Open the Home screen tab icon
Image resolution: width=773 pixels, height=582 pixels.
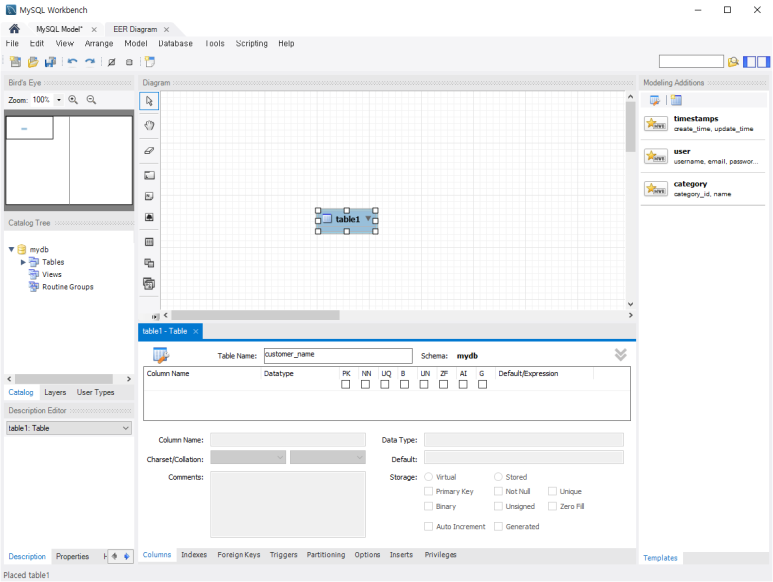click(x=14, y=29)
